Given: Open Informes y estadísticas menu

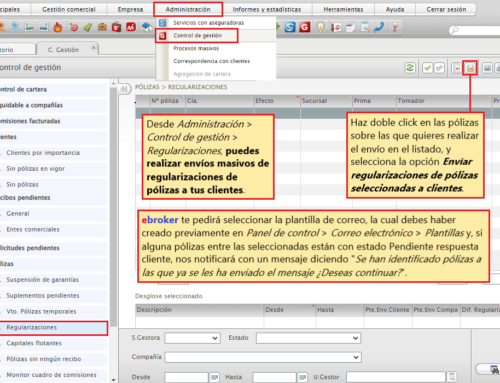Looking at the screenshot, I should [x=267, y=9].
